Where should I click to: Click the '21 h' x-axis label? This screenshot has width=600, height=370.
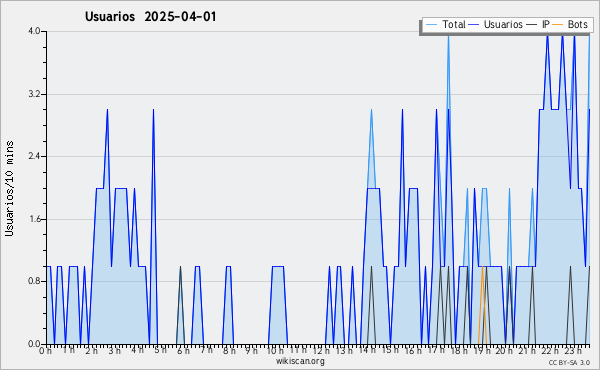528,350
